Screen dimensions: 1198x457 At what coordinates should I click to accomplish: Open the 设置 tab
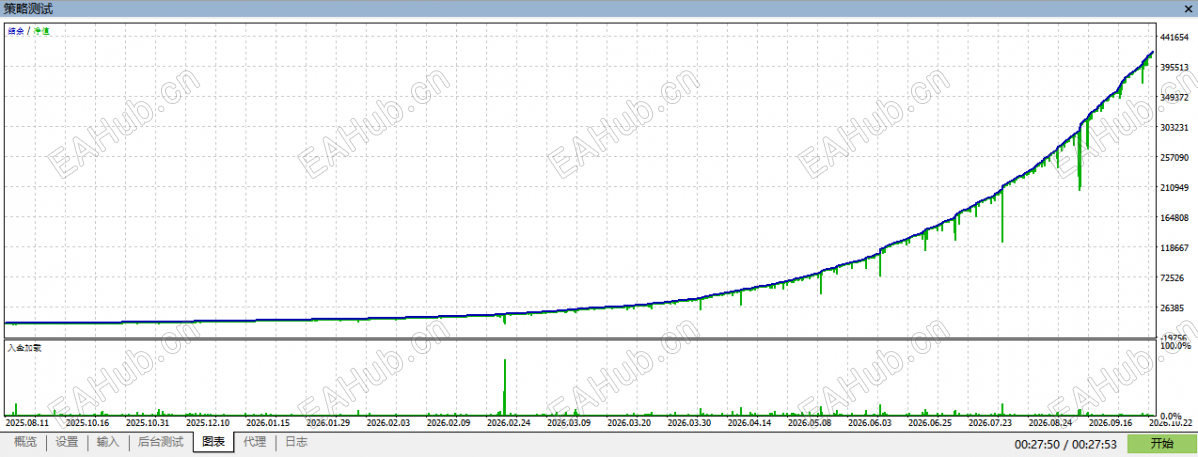pos(67,442)
